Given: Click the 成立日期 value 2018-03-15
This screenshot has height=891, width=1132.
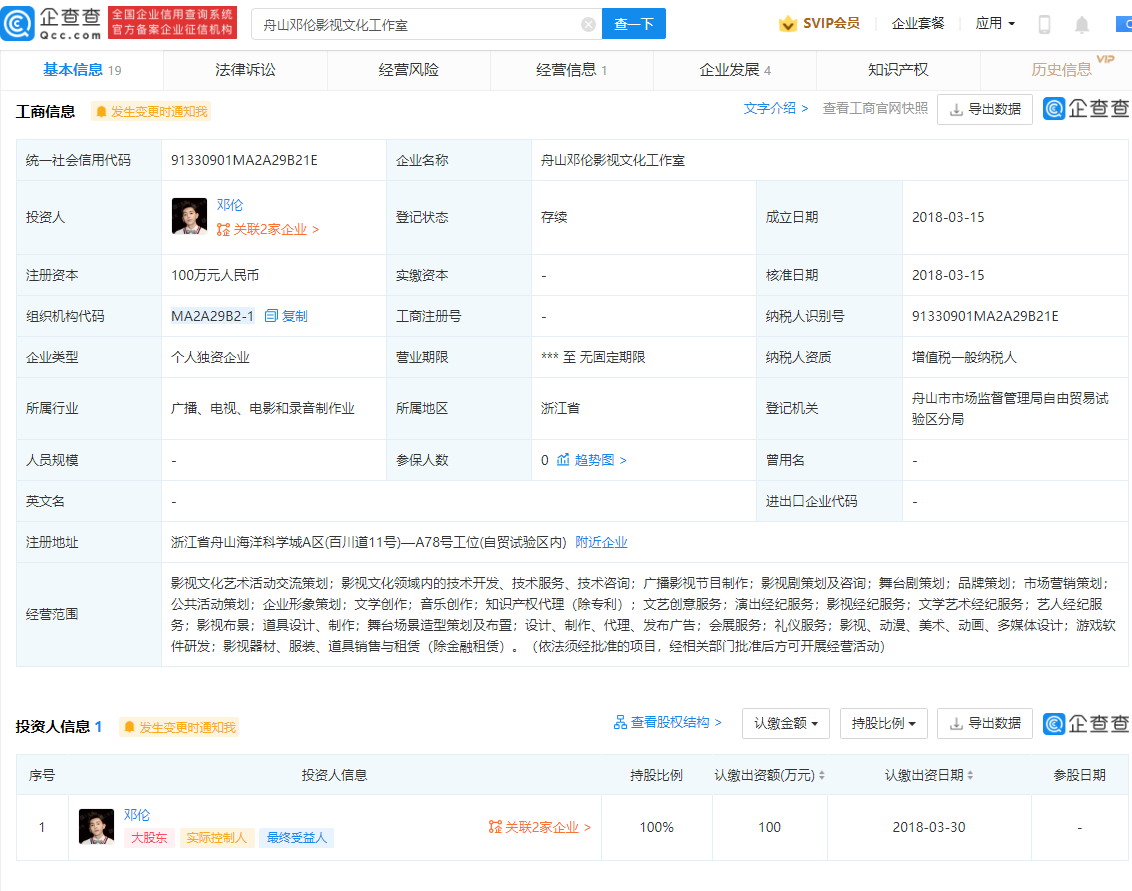Looking at the screenshot, I should 948,217.
